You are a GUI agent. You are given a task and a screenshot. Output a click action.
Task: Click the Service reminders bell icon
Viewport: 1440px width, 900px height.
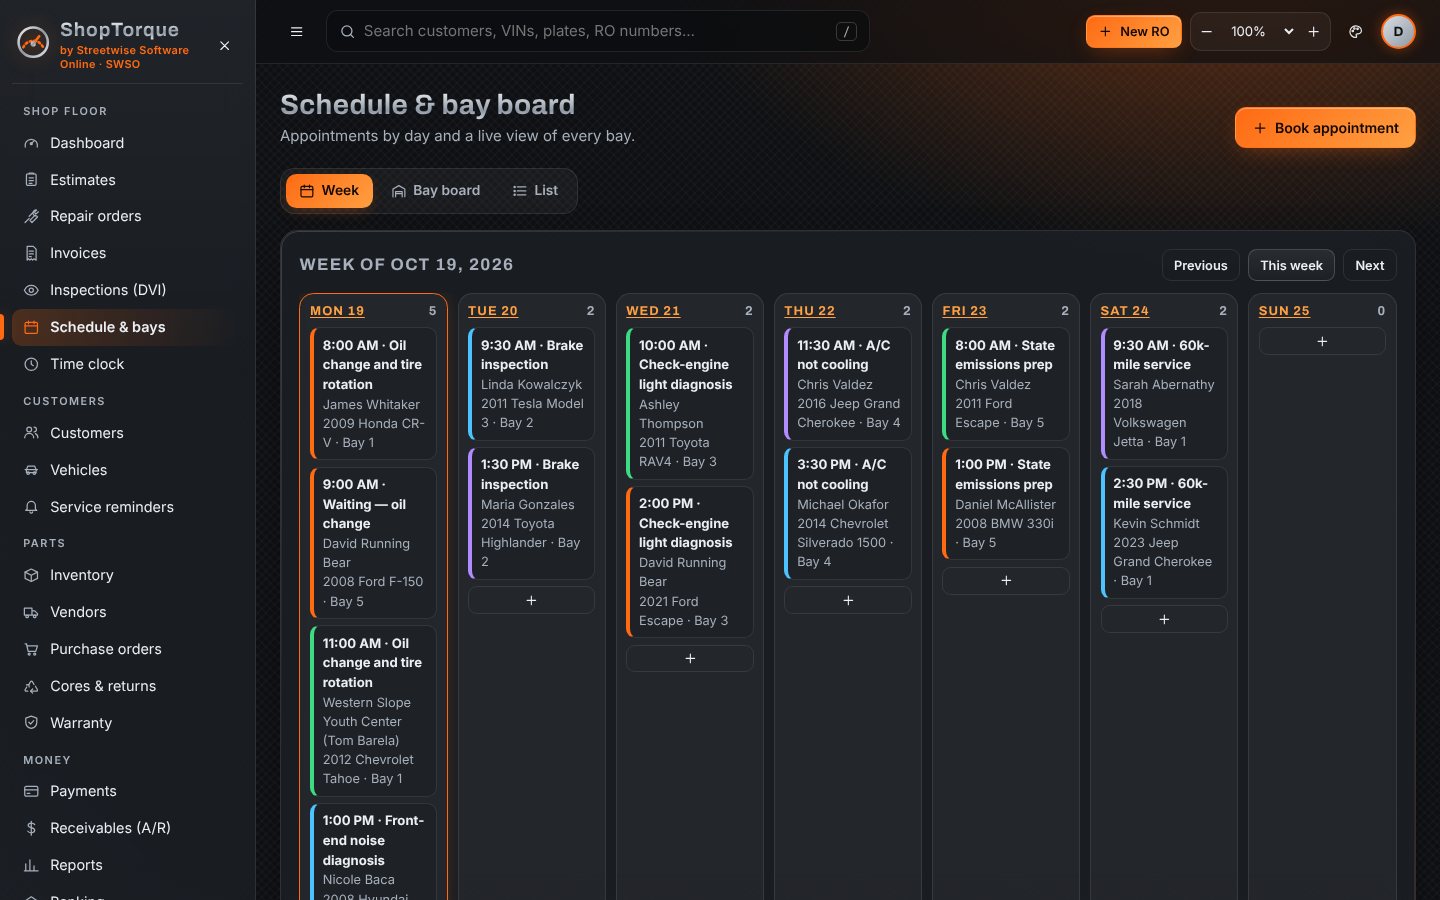31,507
